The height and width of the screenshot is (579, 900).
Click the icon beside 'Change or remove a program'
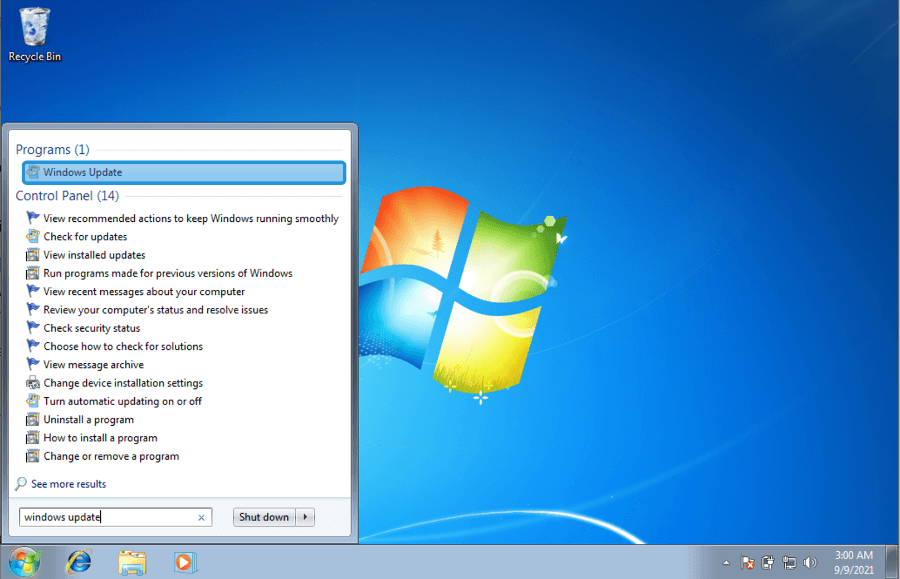(x=33, y=456)
